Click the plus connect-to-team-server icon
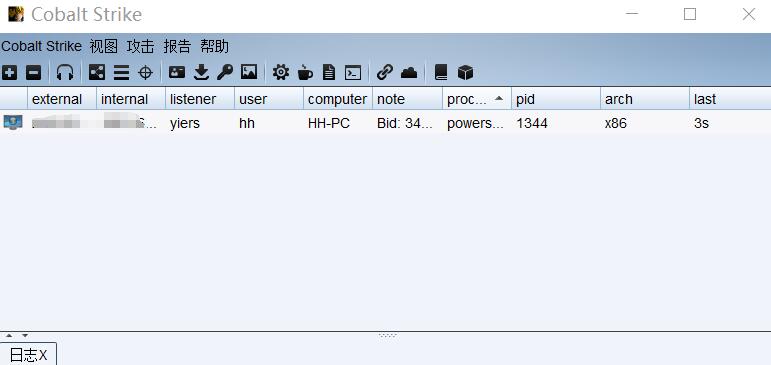771x365 pixels. (9, 73)
